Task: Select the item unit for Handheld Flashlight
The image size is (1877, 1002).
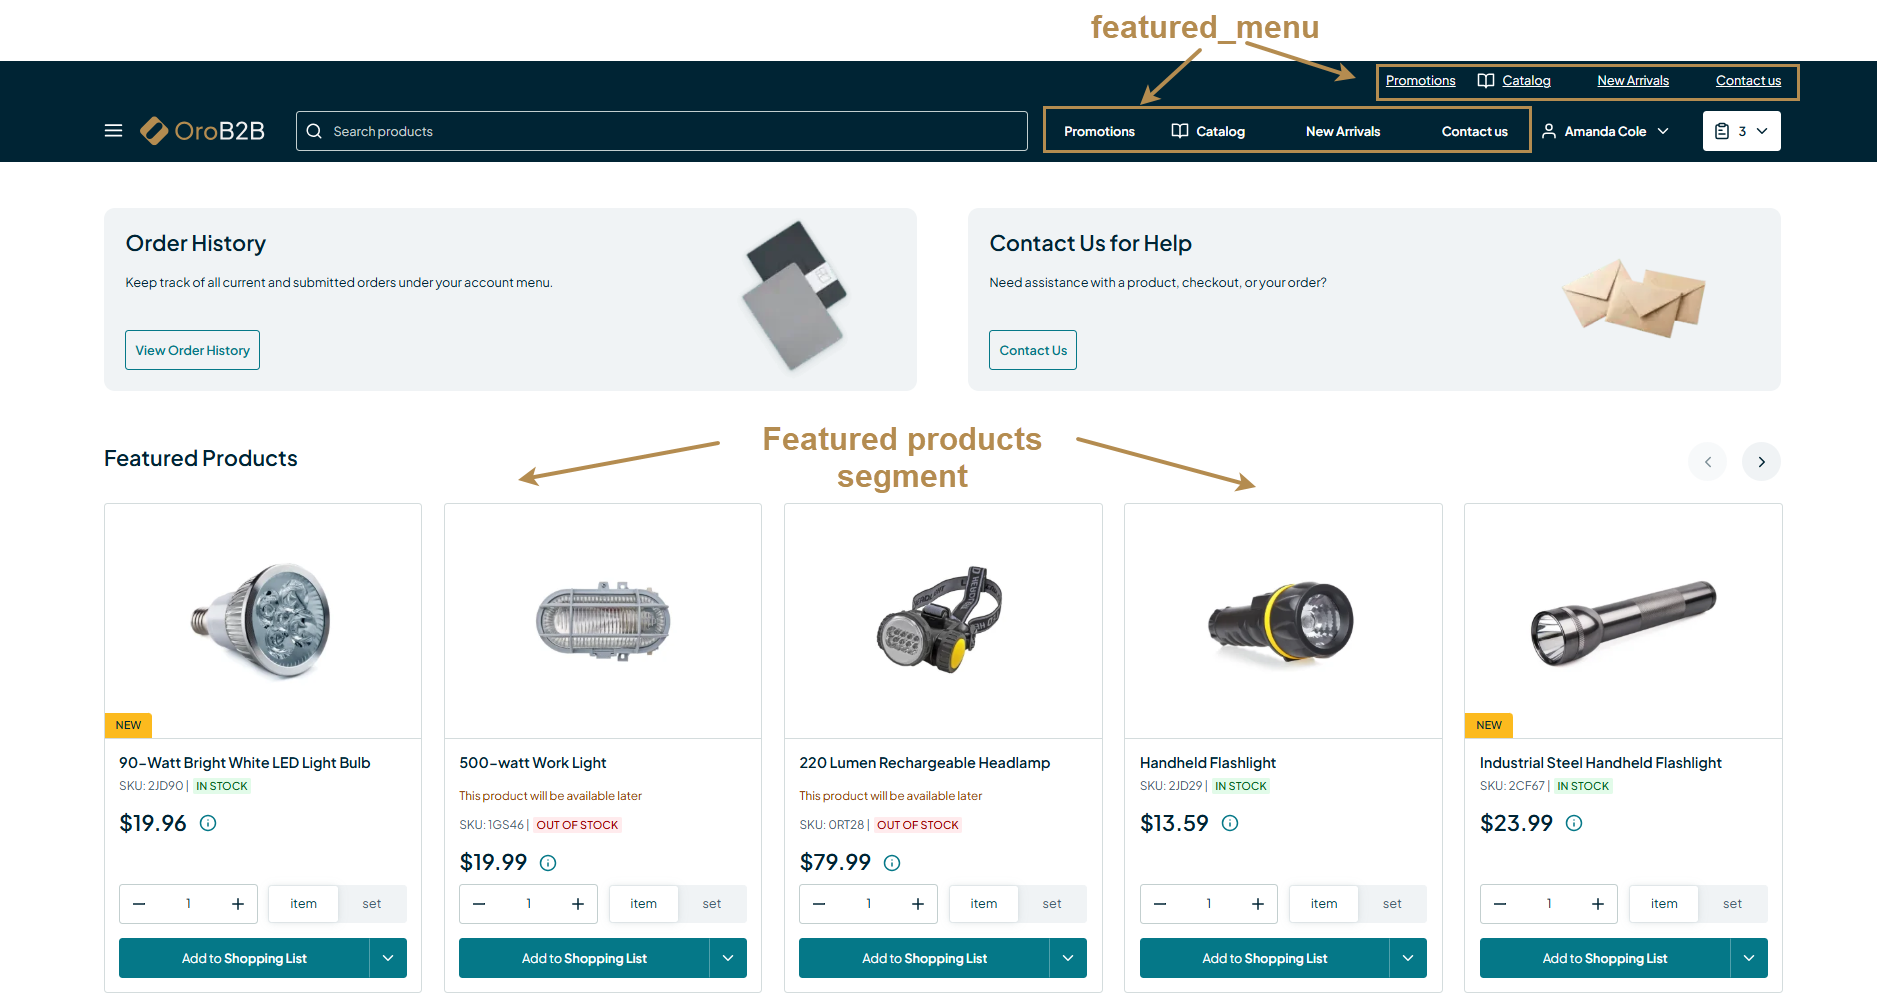Action: point(1323,904)
